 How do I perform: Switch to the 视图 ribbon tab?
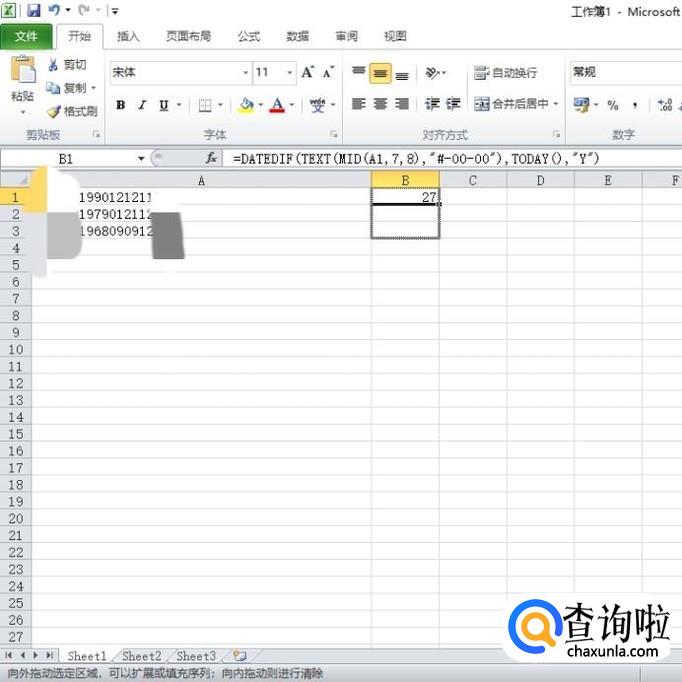tap(395, 36)
